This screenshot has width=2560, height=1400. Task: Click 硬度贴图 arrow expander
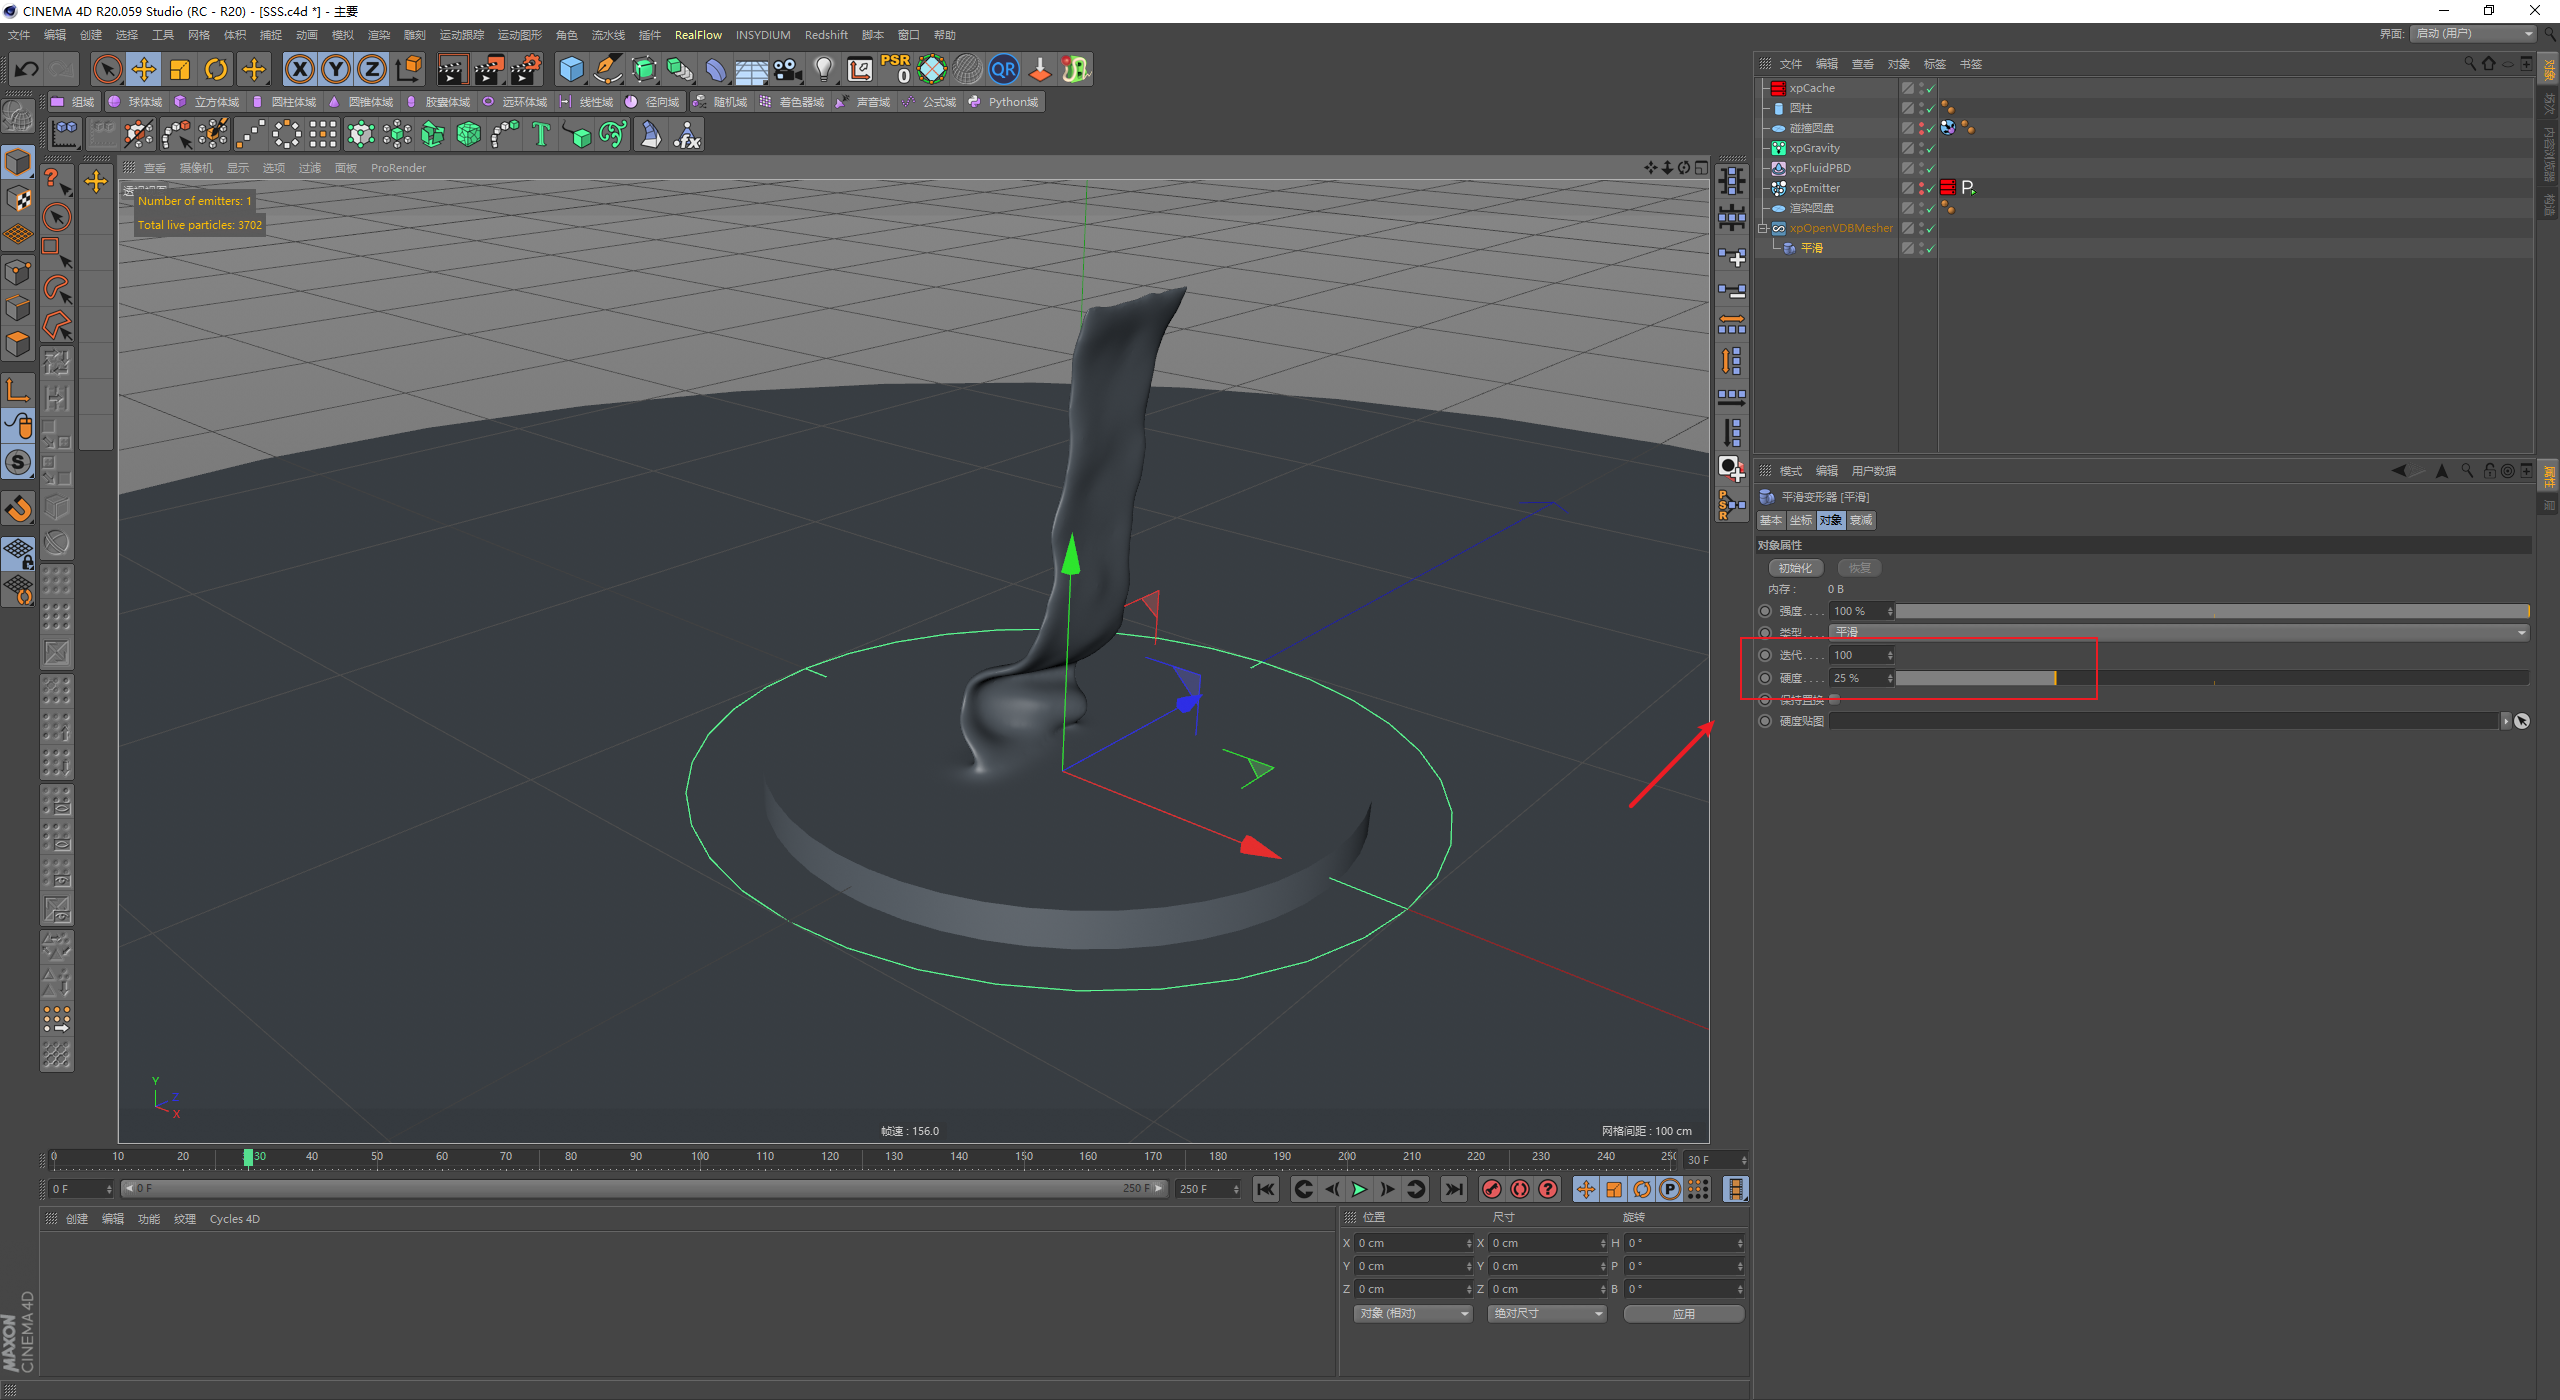[x=2506, y=721]
